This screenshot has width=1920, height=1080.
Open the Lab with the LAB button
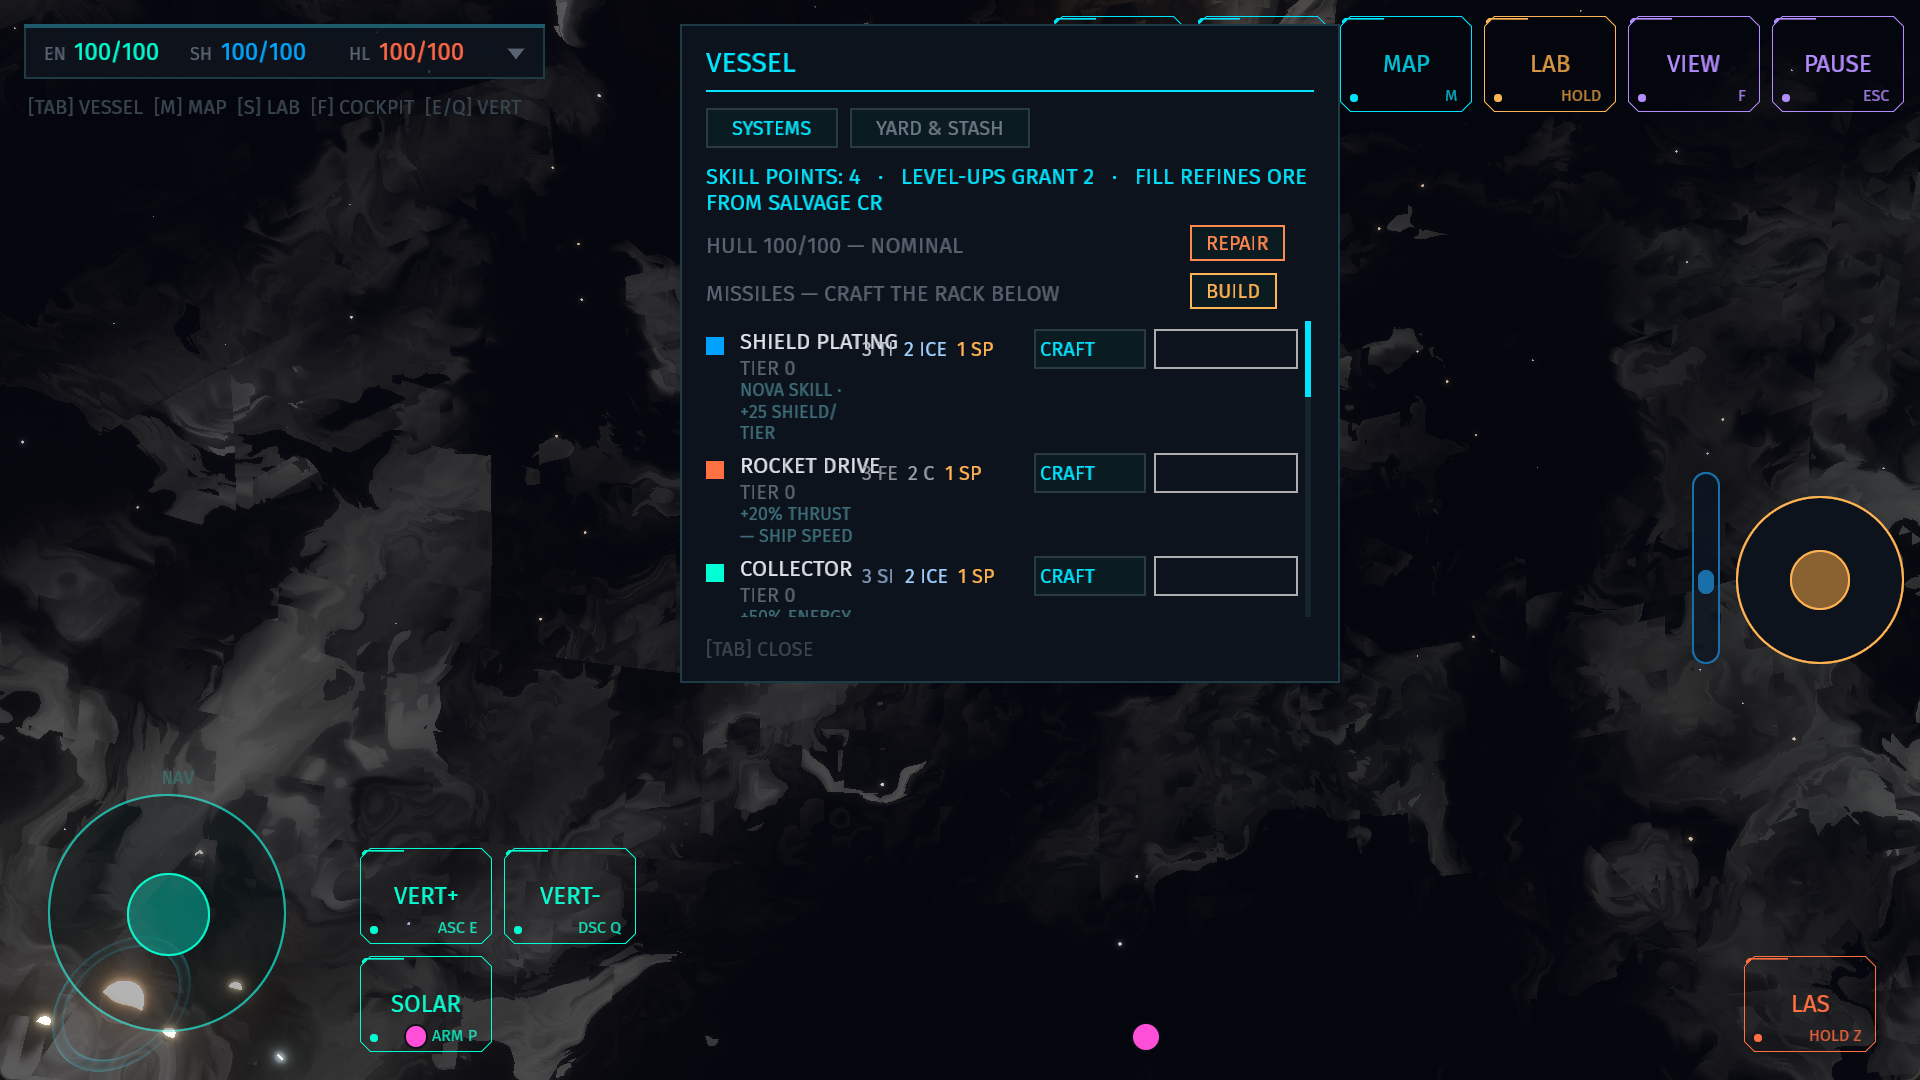coord(1549,64)
